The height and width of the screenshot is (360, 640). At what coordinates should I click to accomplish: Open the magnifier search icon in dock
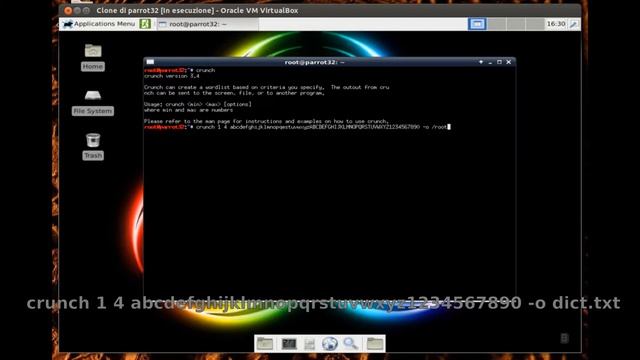[x=351, y=344]
